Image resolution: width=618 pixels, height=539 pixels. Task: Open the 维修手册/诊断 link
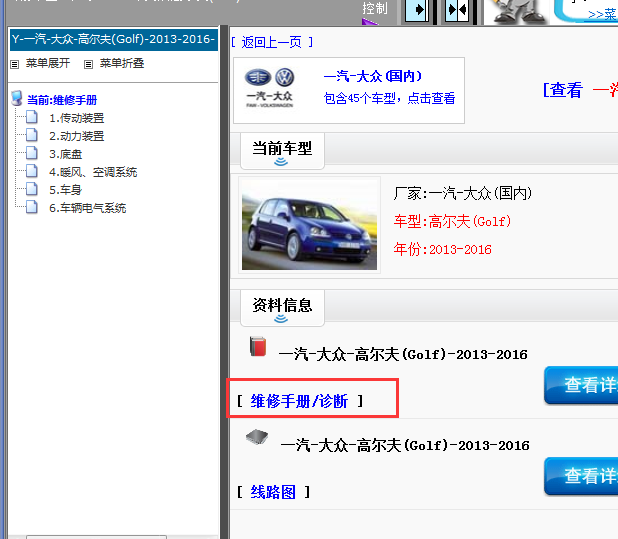(x=300, y=401)
